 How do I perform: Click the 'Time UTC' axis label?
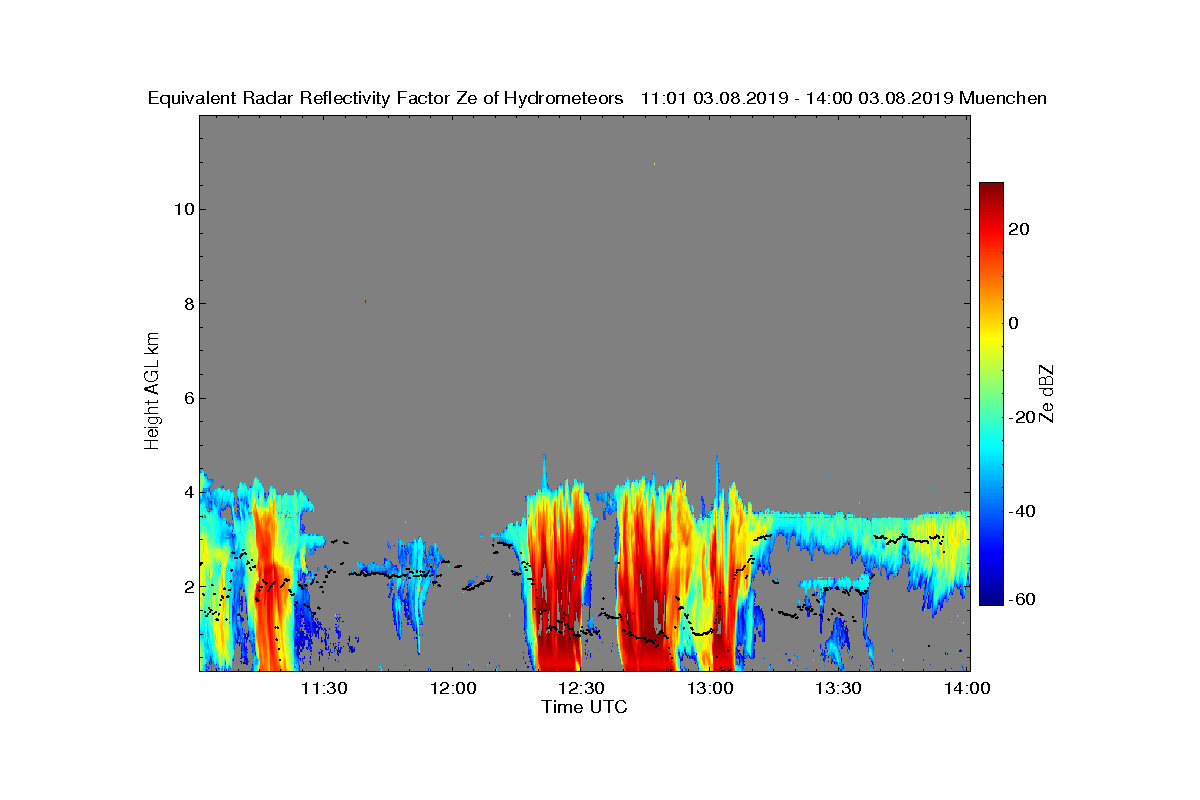pyautogui.click(x=585, y=707)
